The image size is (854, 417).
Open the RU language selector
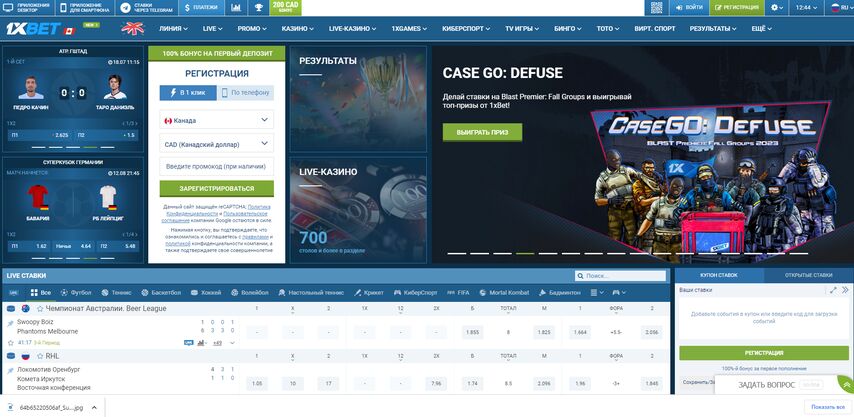841,8
